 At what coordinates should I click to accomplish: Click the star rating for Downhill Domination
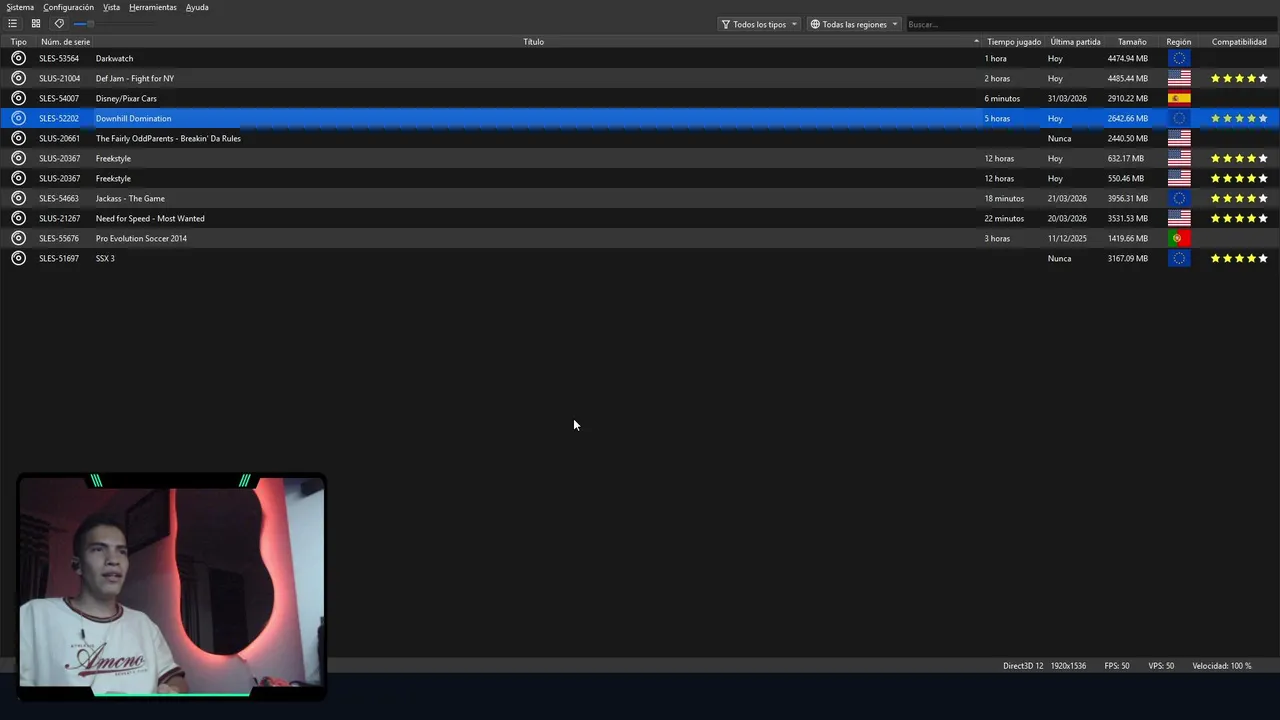point(1239,118)
